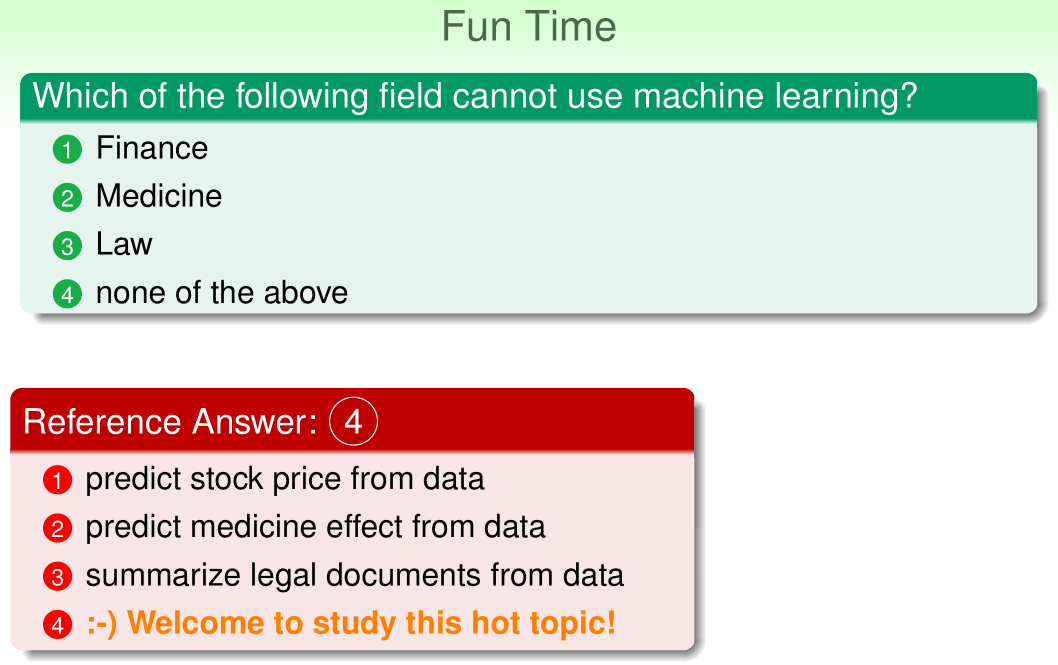
Task: Click the green machine learning question header
Action: click(x=475, y=97)
